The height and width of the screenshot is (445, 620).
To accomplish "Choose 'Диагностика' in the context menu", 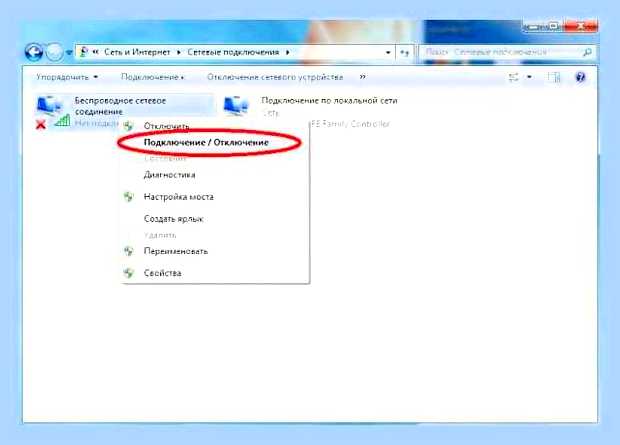I will [170, 174].
